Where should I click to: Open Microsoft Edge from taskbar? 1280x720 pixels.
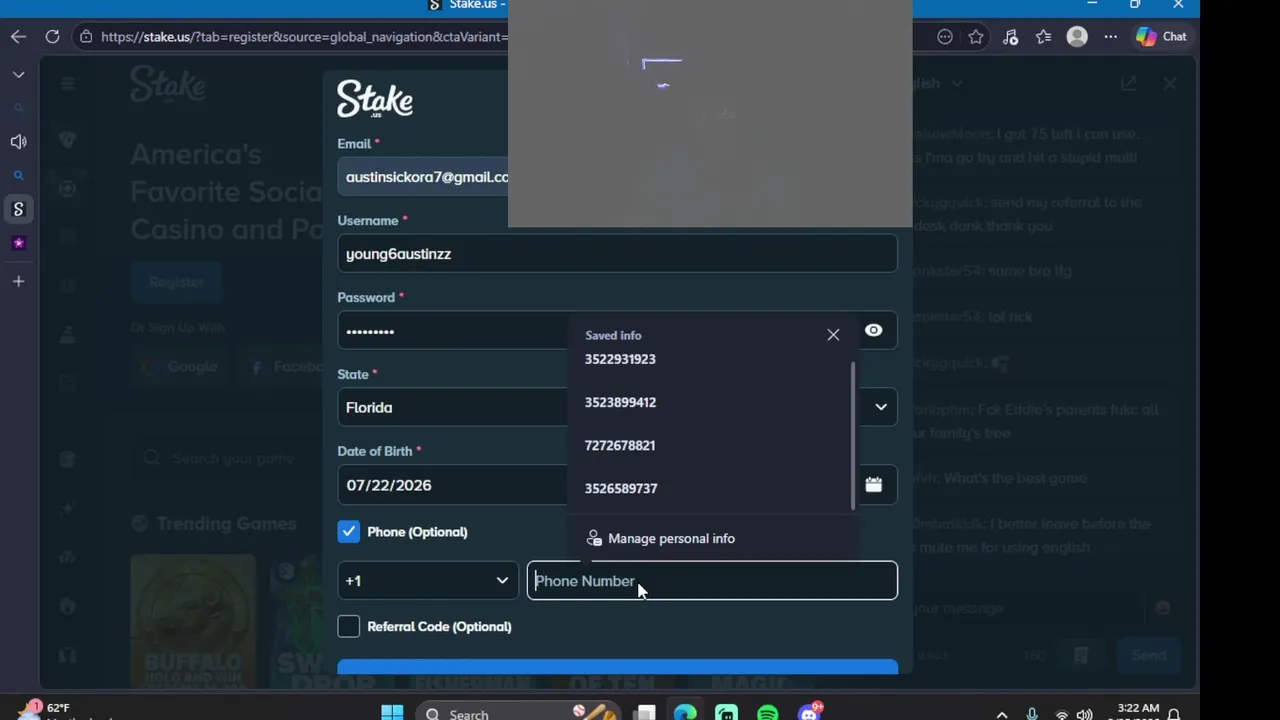pos(685,713)
